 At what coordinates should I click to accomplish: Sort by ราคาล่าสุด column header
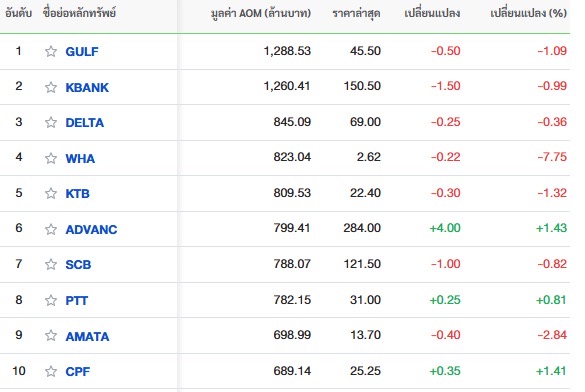(356, 13)
